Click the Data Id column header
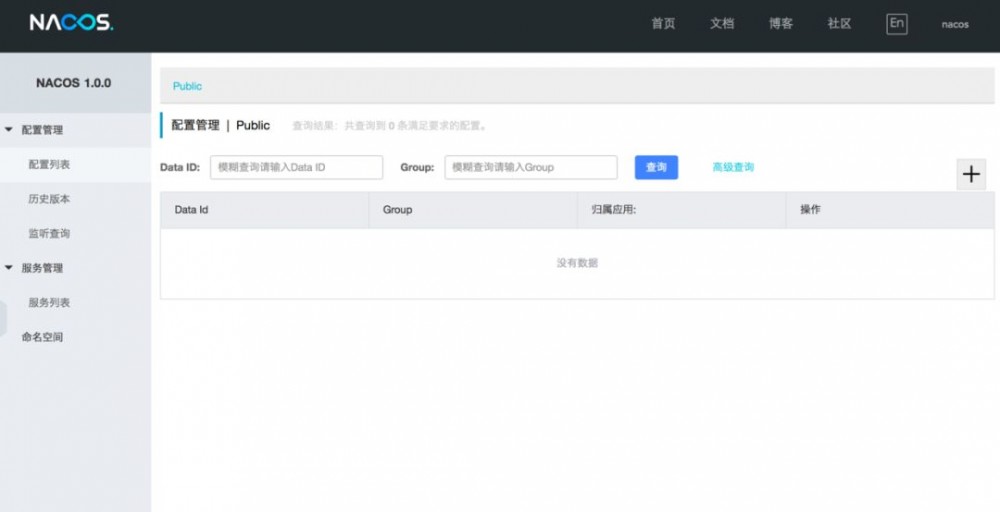 point(265,210)
